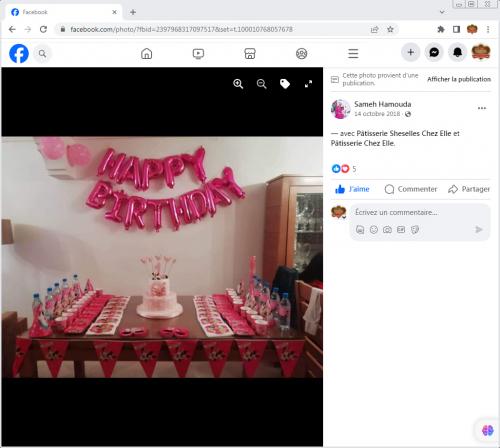This screenshot has height=448, width=500.
Task: Open the notifications bell
Action: [x=457, y=52]
